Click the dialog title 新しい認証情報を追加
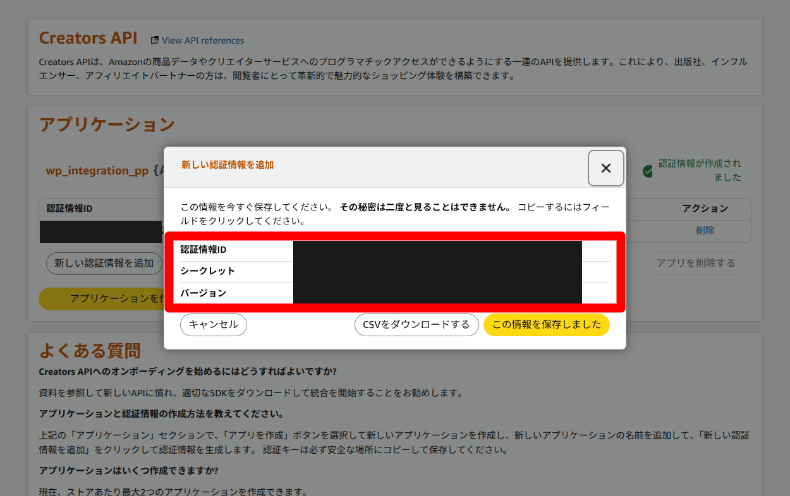 point(227,165)
